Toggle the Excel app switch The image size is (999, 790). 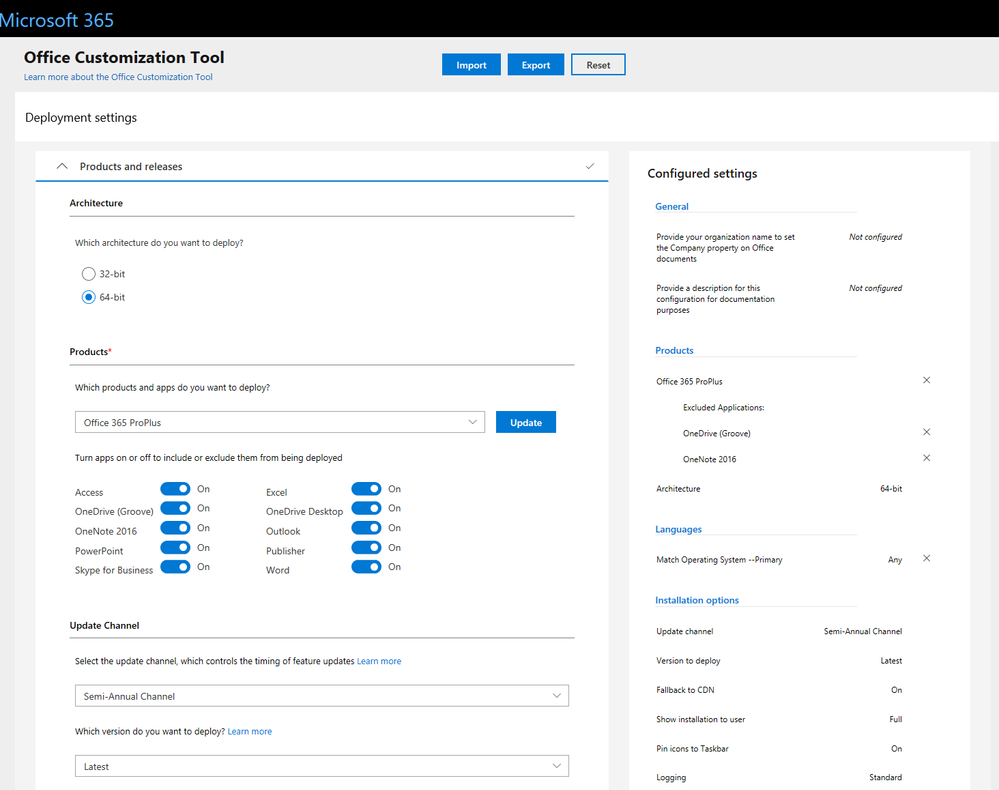click(366, 489)
